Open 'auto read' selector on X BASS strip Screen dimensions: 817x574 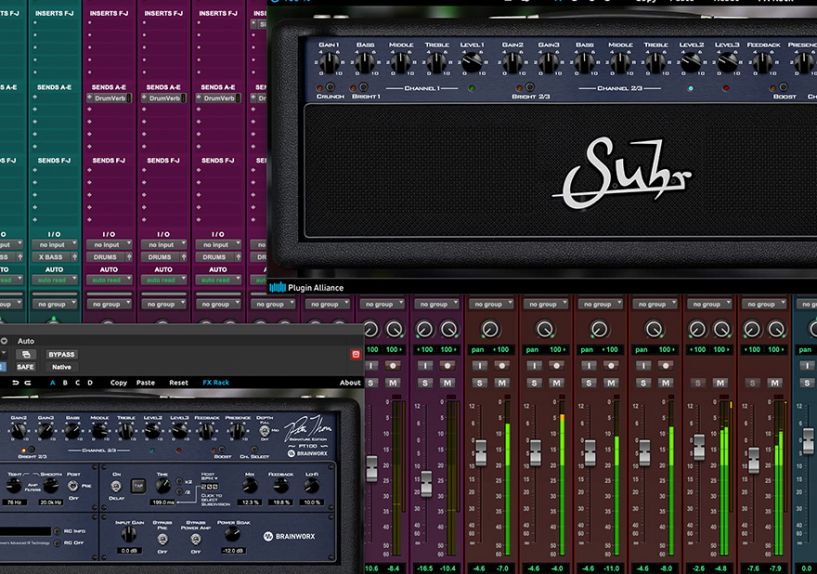coord(55,280)
